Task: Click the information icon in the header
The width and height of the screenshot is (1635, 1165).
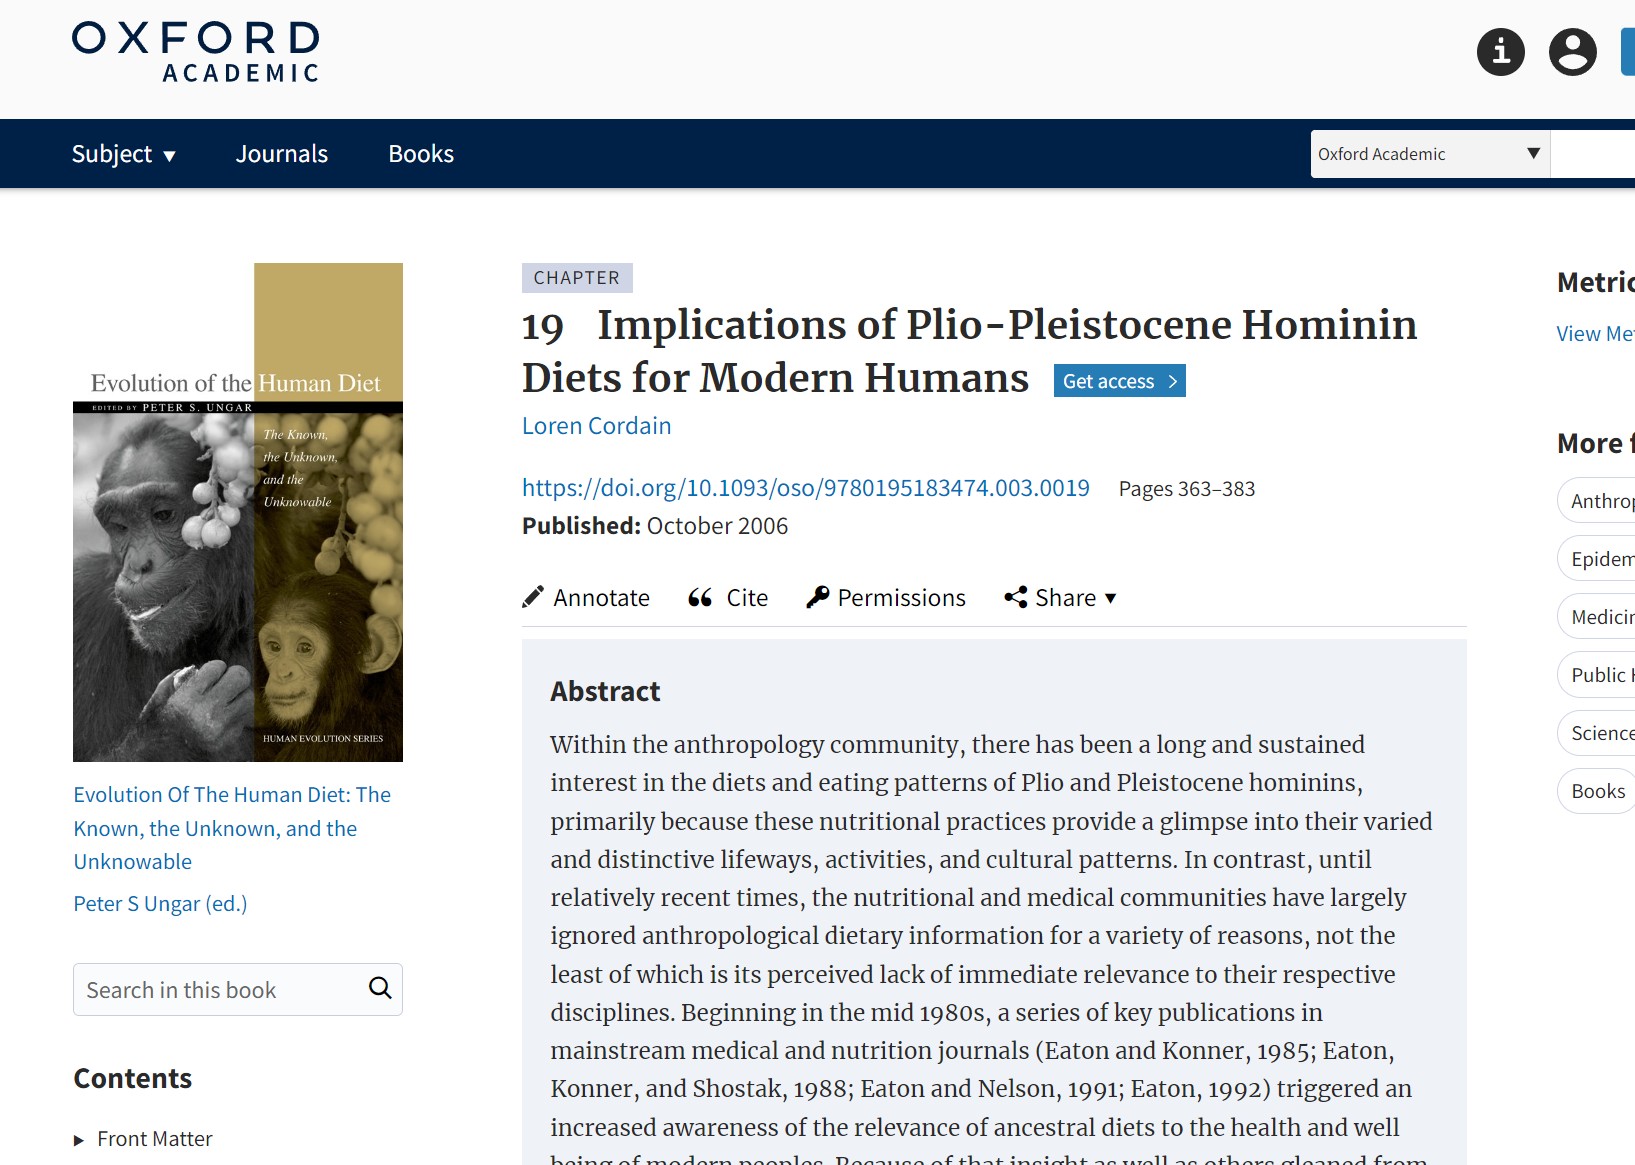Action: click(1499, 52)
